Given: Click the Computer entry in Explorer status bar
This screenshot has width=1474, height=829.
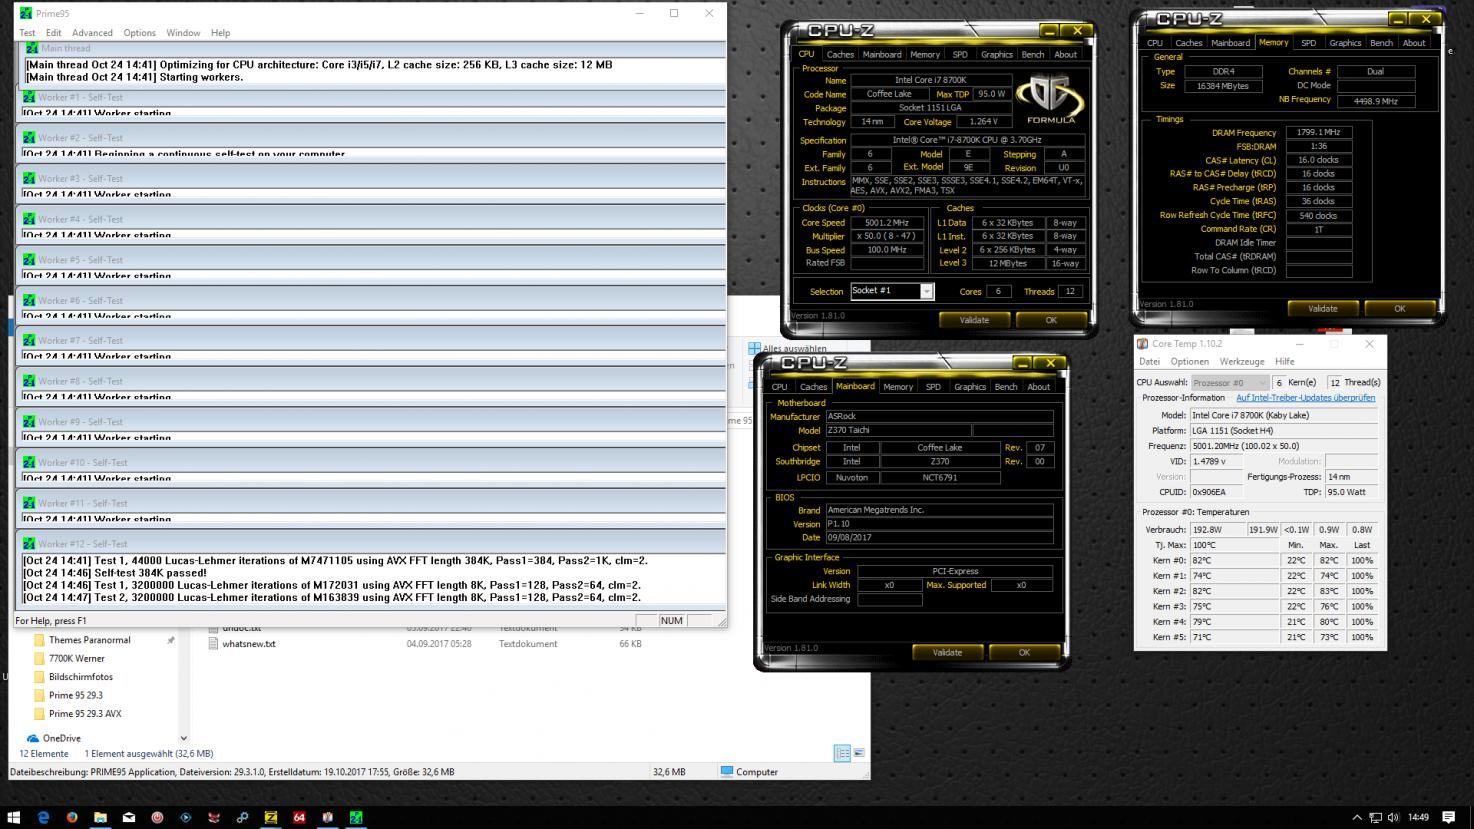Looking at the screenshot, I should tap(749, 772).
